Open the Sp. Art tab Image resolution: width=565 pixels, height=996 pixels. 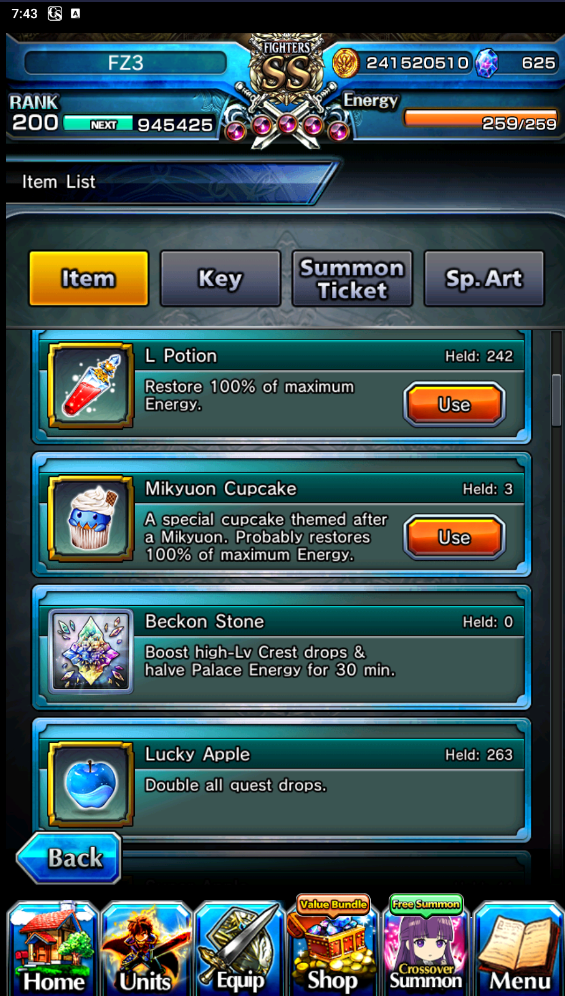point(484,278)
